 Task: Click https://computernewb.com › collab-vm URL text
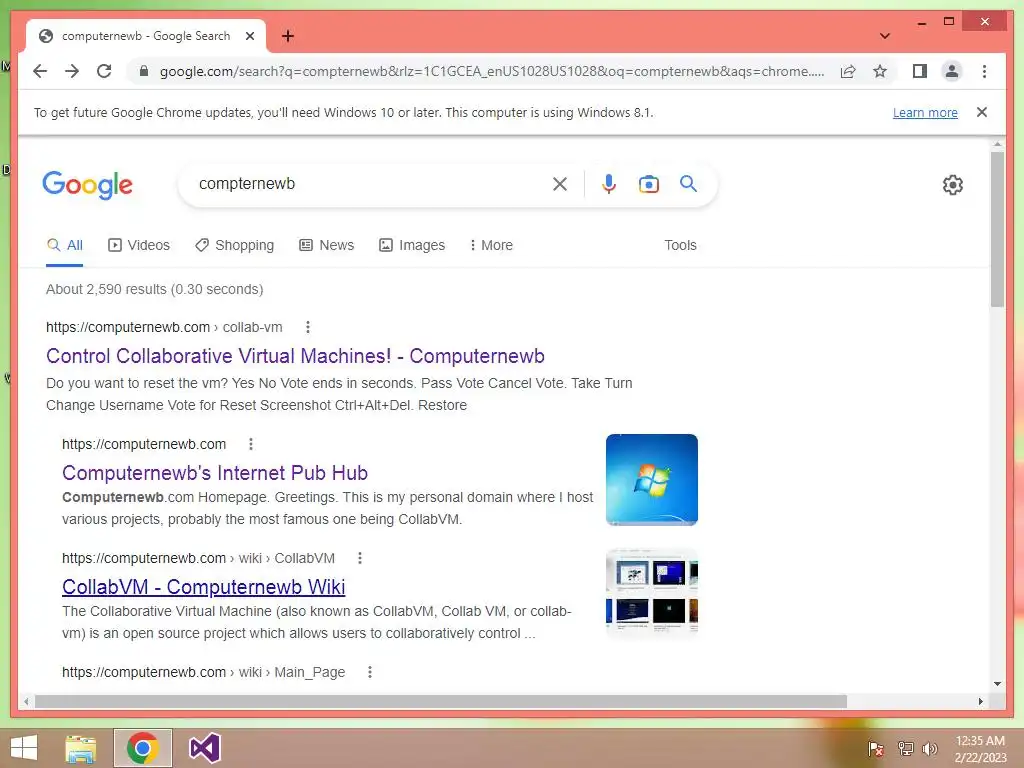tap(164, 327)
